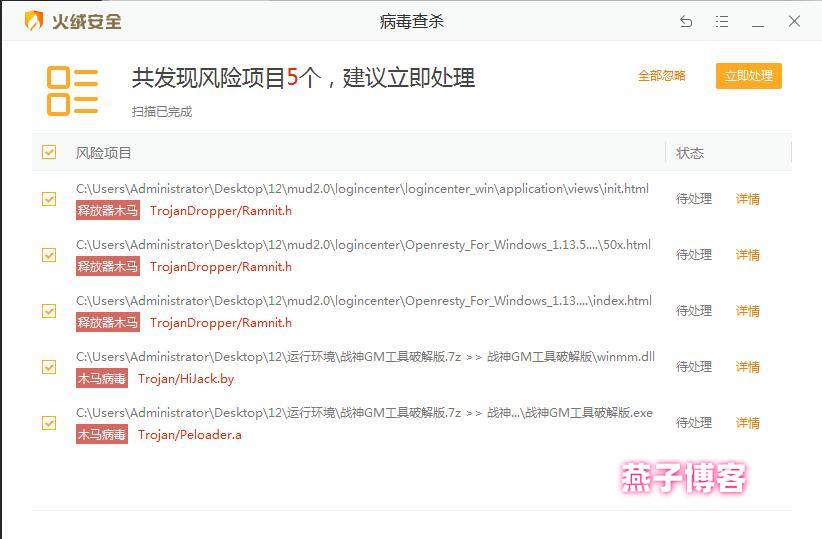Click the 状态 column header
The height and width of the screenshot is (539, 822).
coord(690,153)
